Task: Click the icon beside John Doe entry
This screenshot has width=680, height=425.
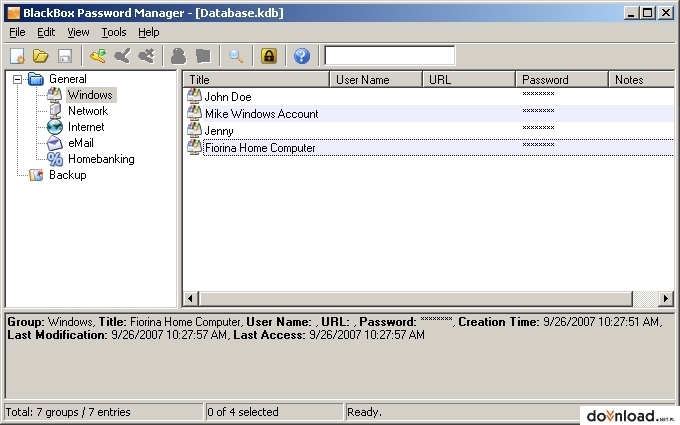Action: tap(194, 96)
